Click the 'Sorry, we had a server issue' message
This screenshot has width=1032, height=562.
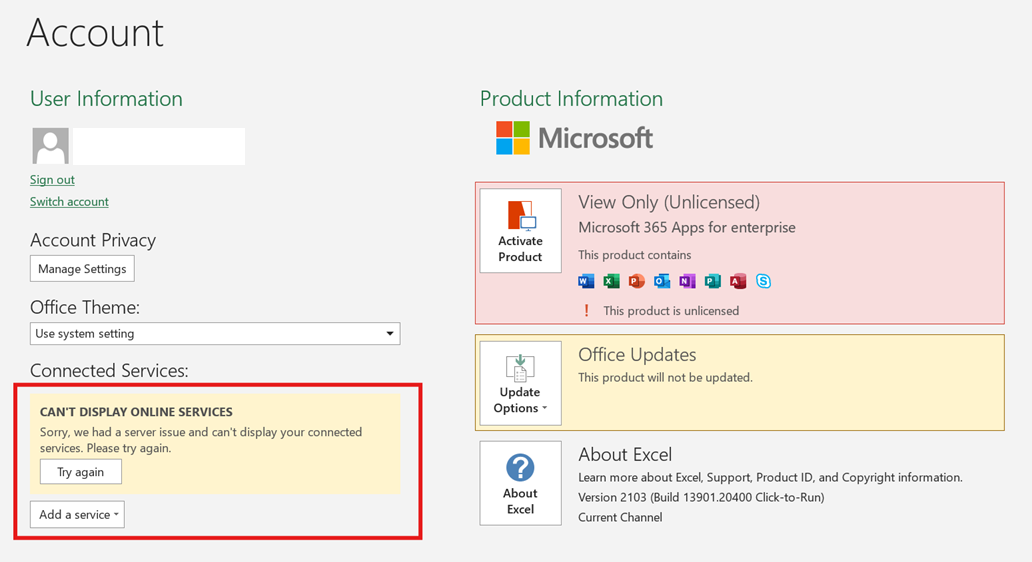coord(201,440)
